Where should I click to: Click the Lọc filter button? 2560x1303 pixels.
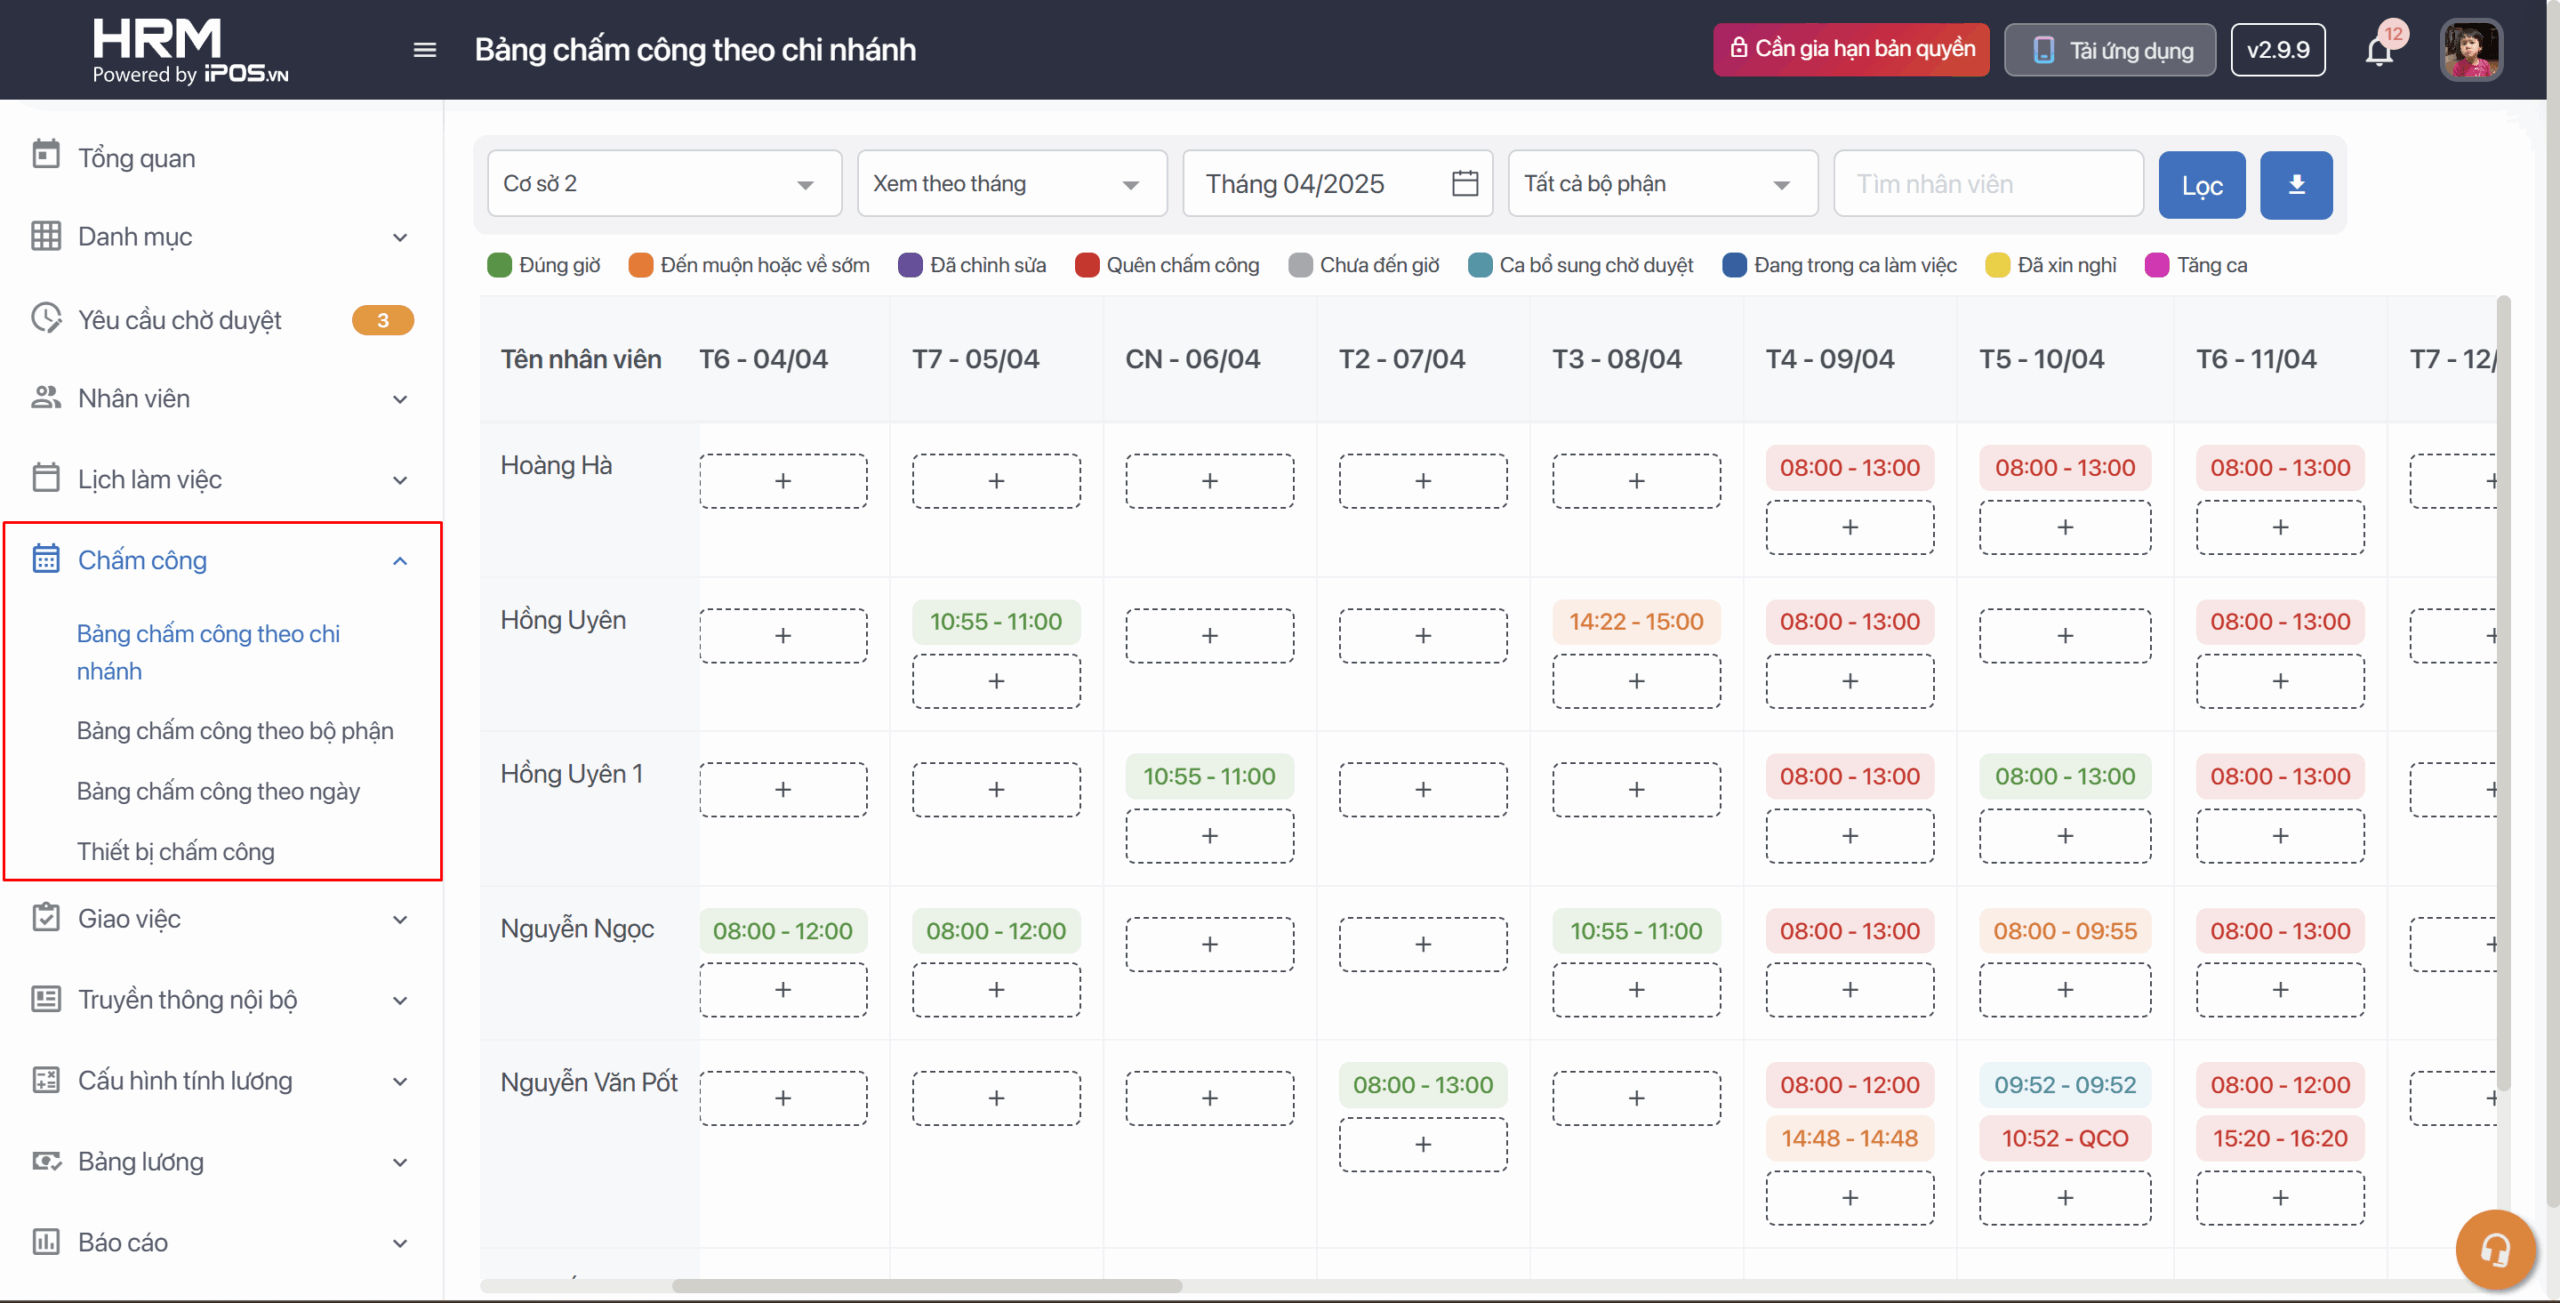point(2201,185)
